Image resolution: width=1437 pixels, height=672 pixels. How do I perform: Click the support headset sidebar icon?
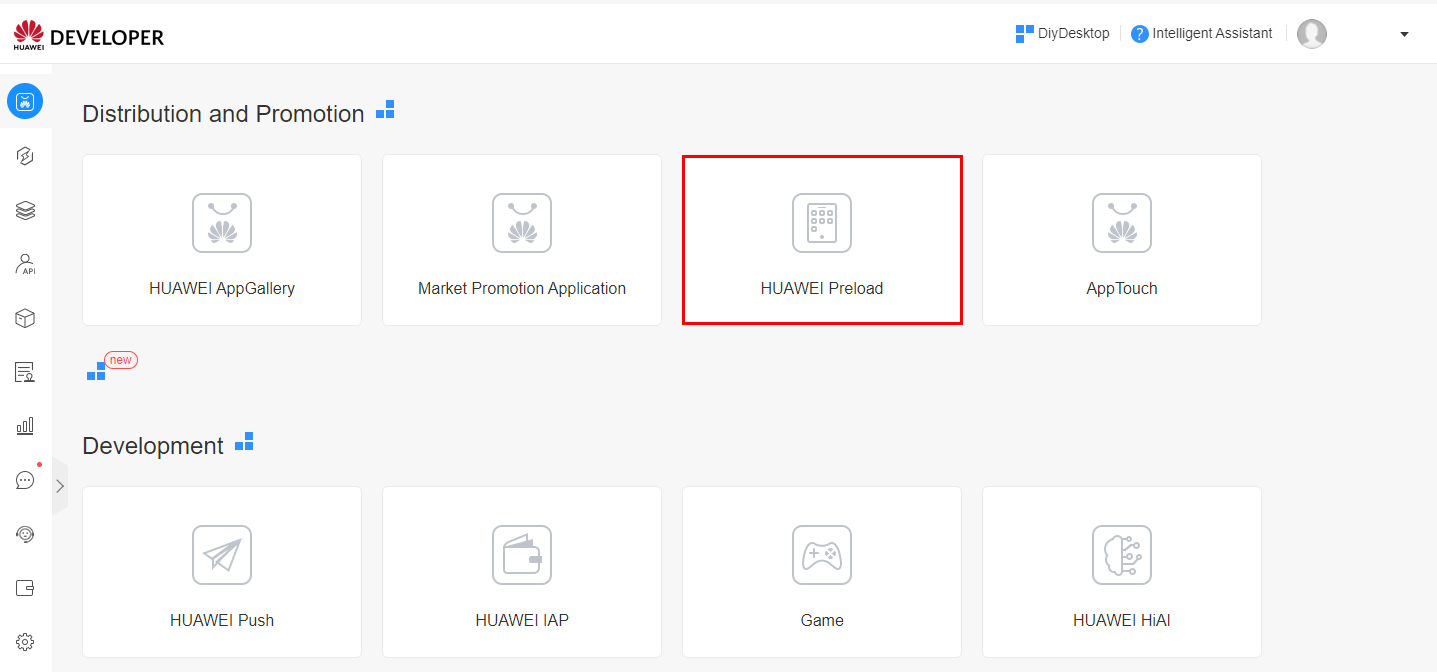26,534
